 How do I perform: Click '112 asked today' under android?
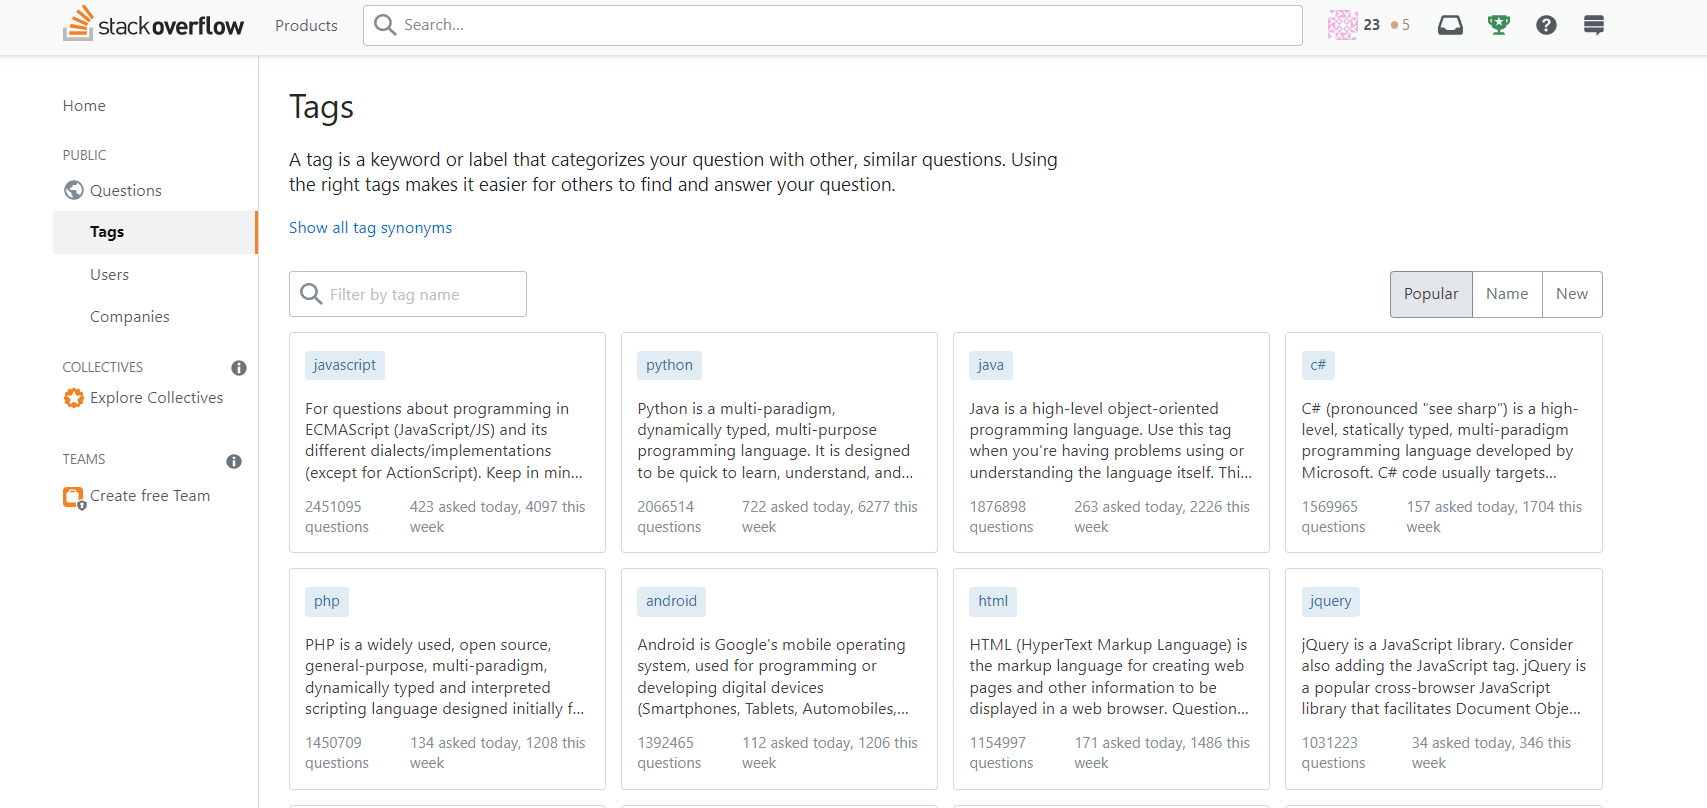click(x=797, y=743)
